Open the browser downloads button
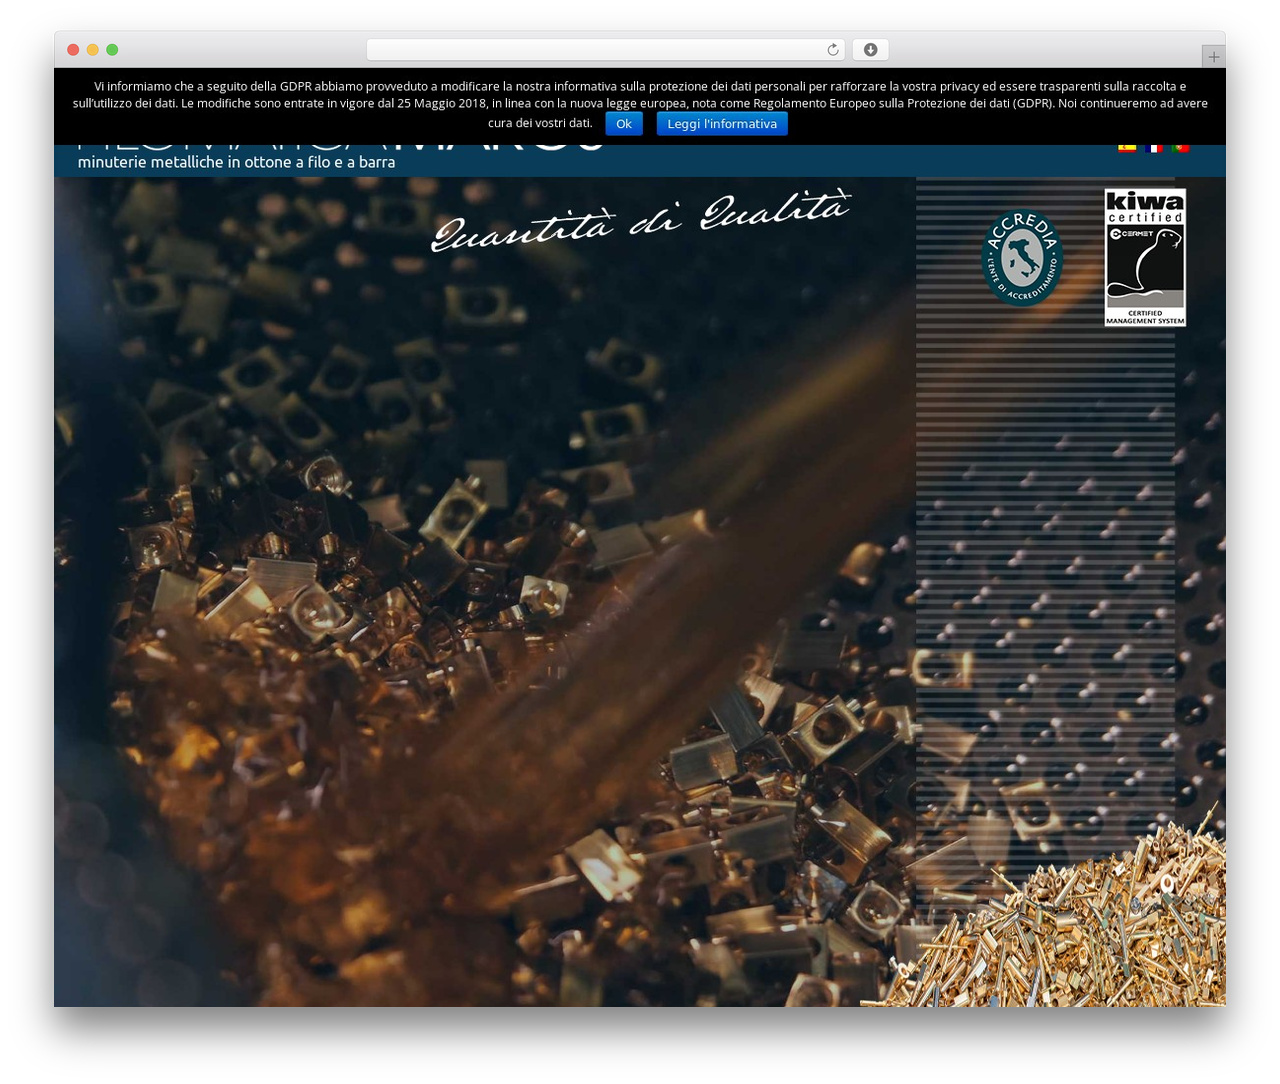This screenshot has height=1084, width=1280. pos(871,50)
